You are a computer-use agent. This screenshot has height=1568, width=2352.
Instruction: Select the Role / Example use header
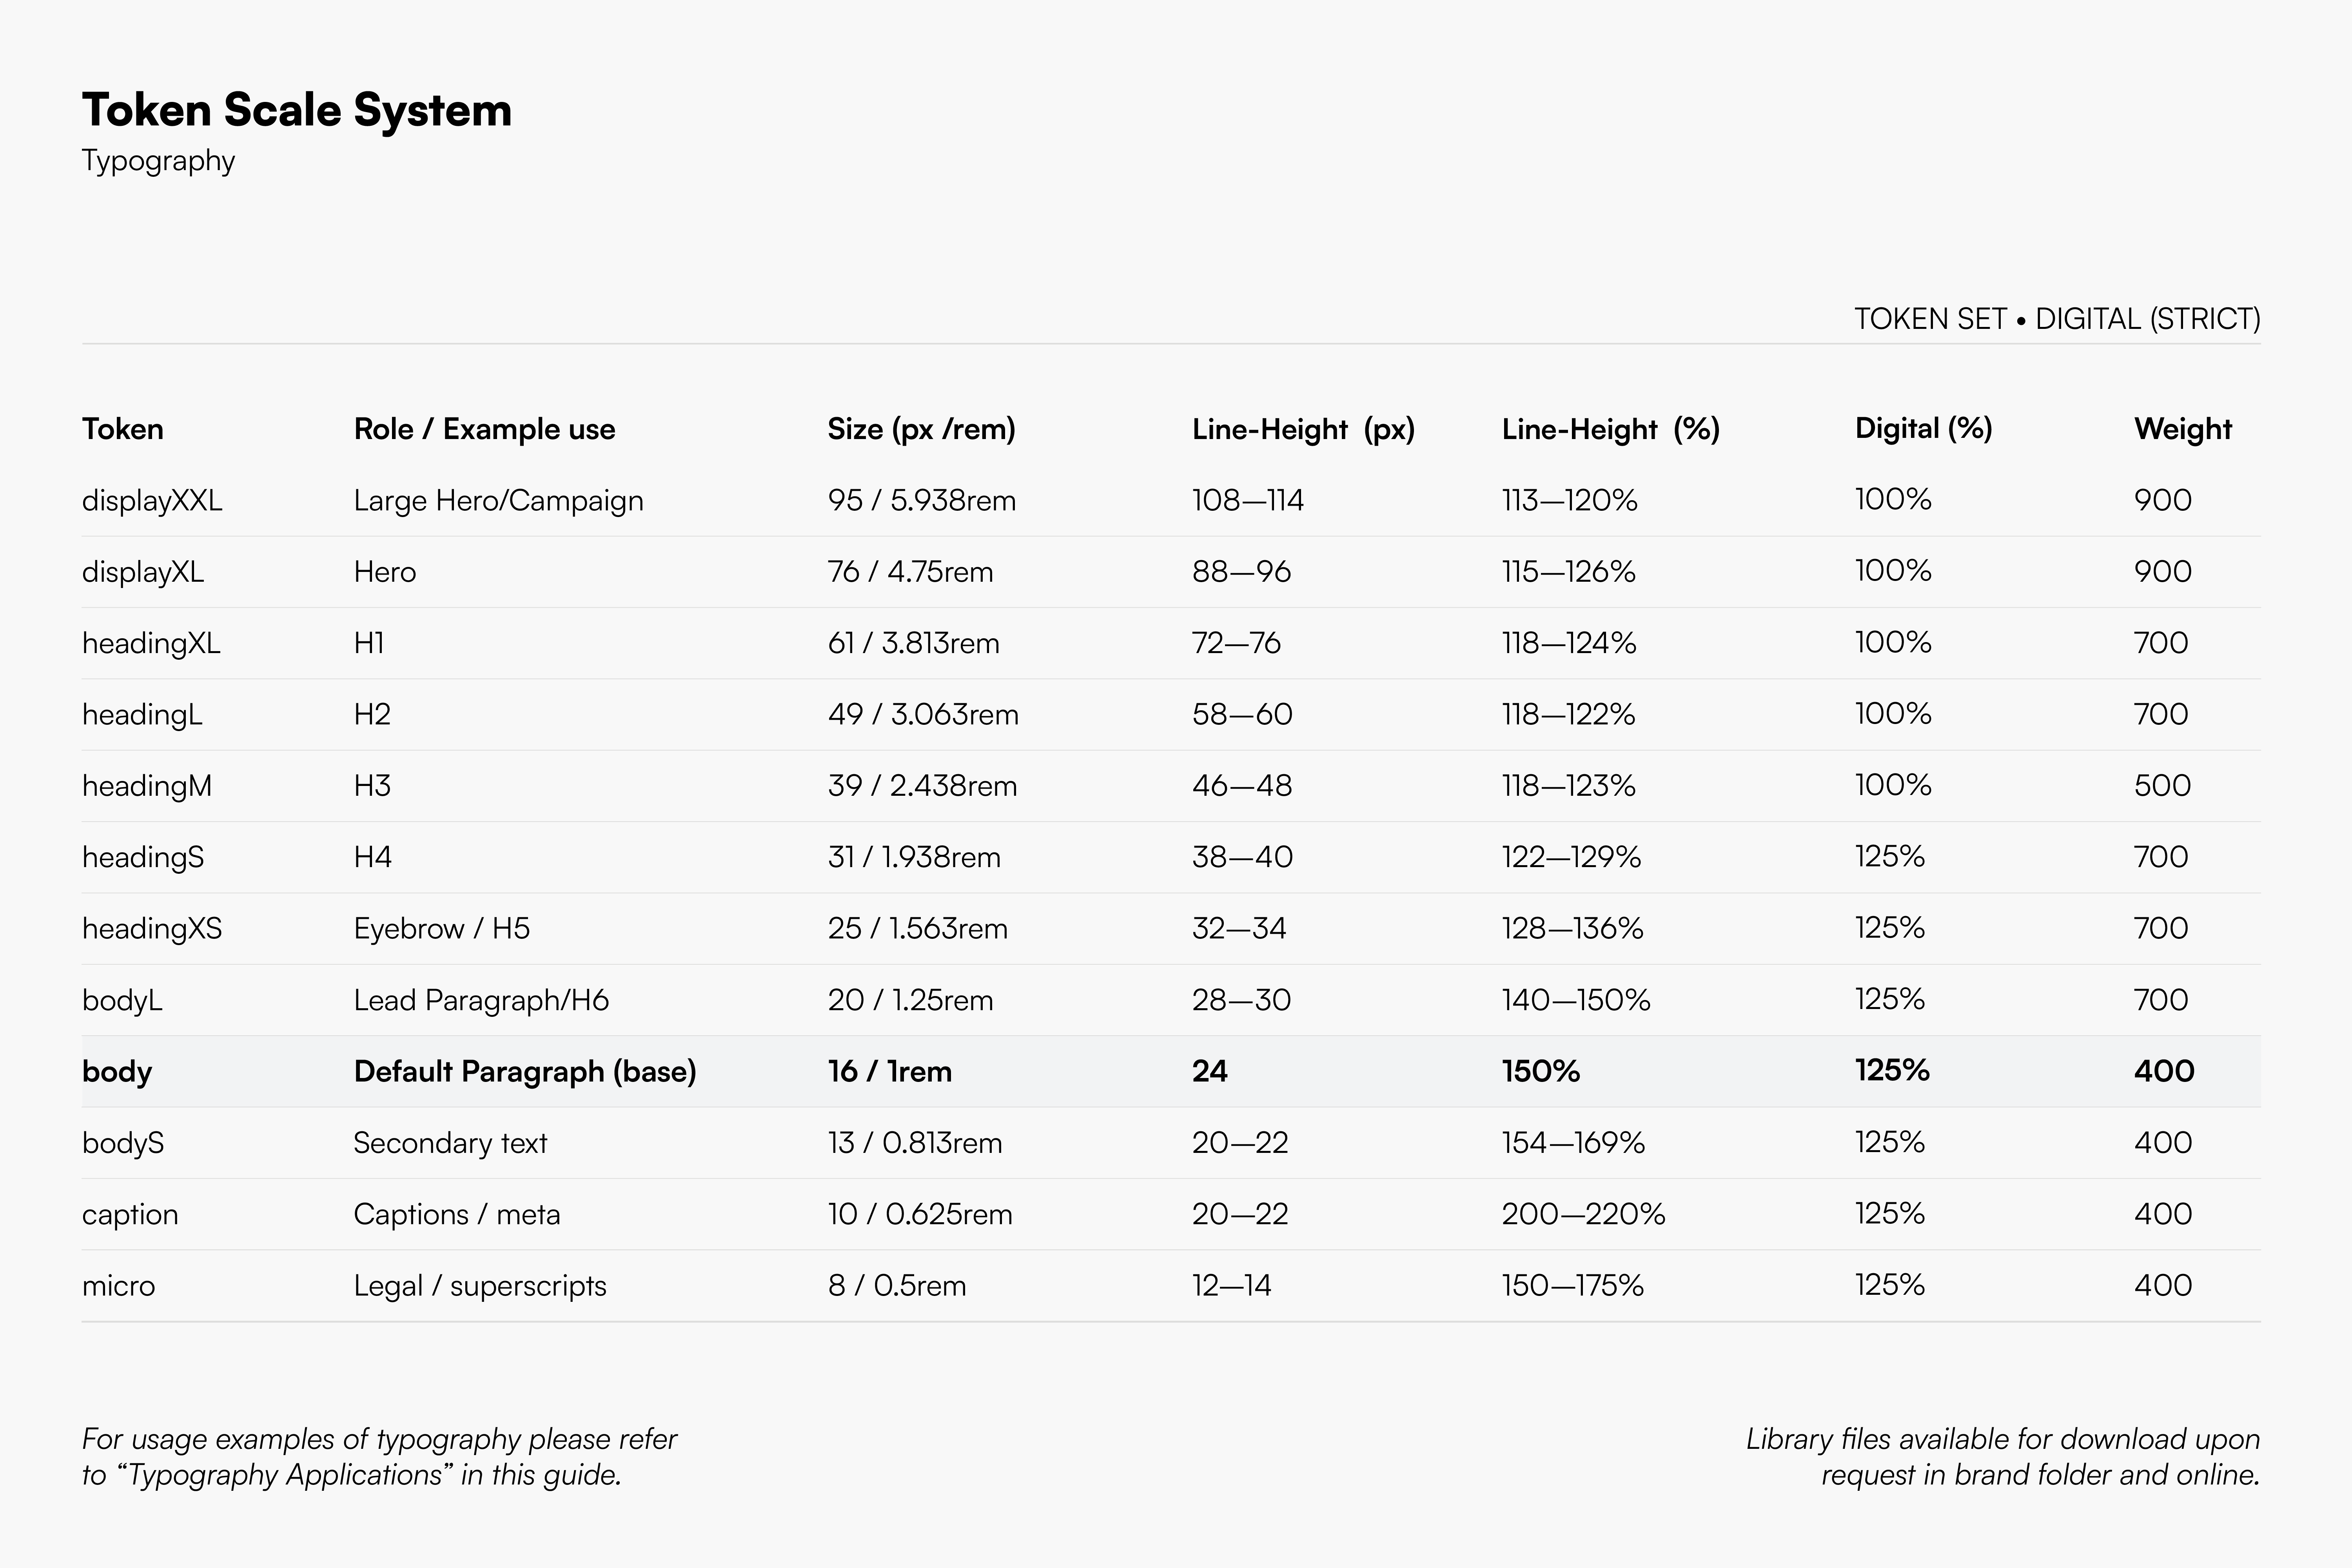(484, 429)
